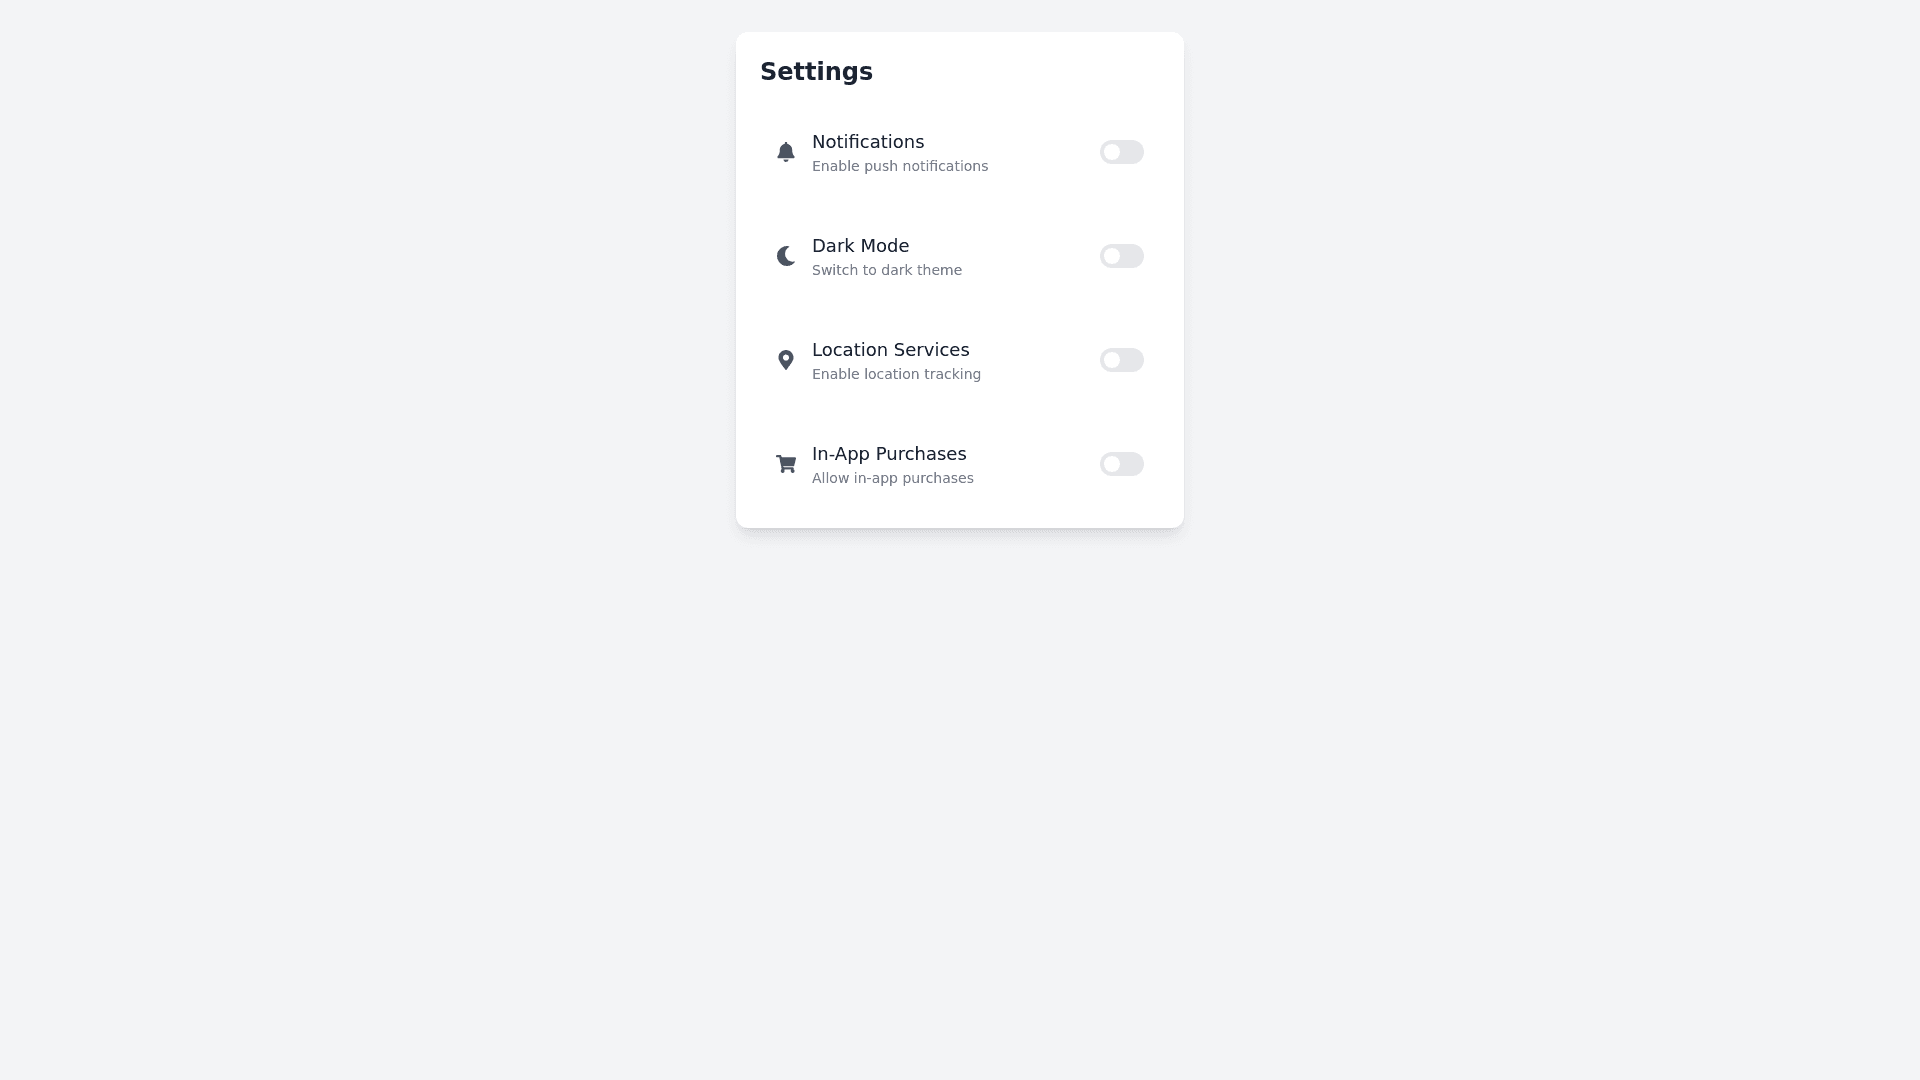The image size is (1920, 1080).
Task: Click the Dark Mode label
Action: click(x=860, y=246)
